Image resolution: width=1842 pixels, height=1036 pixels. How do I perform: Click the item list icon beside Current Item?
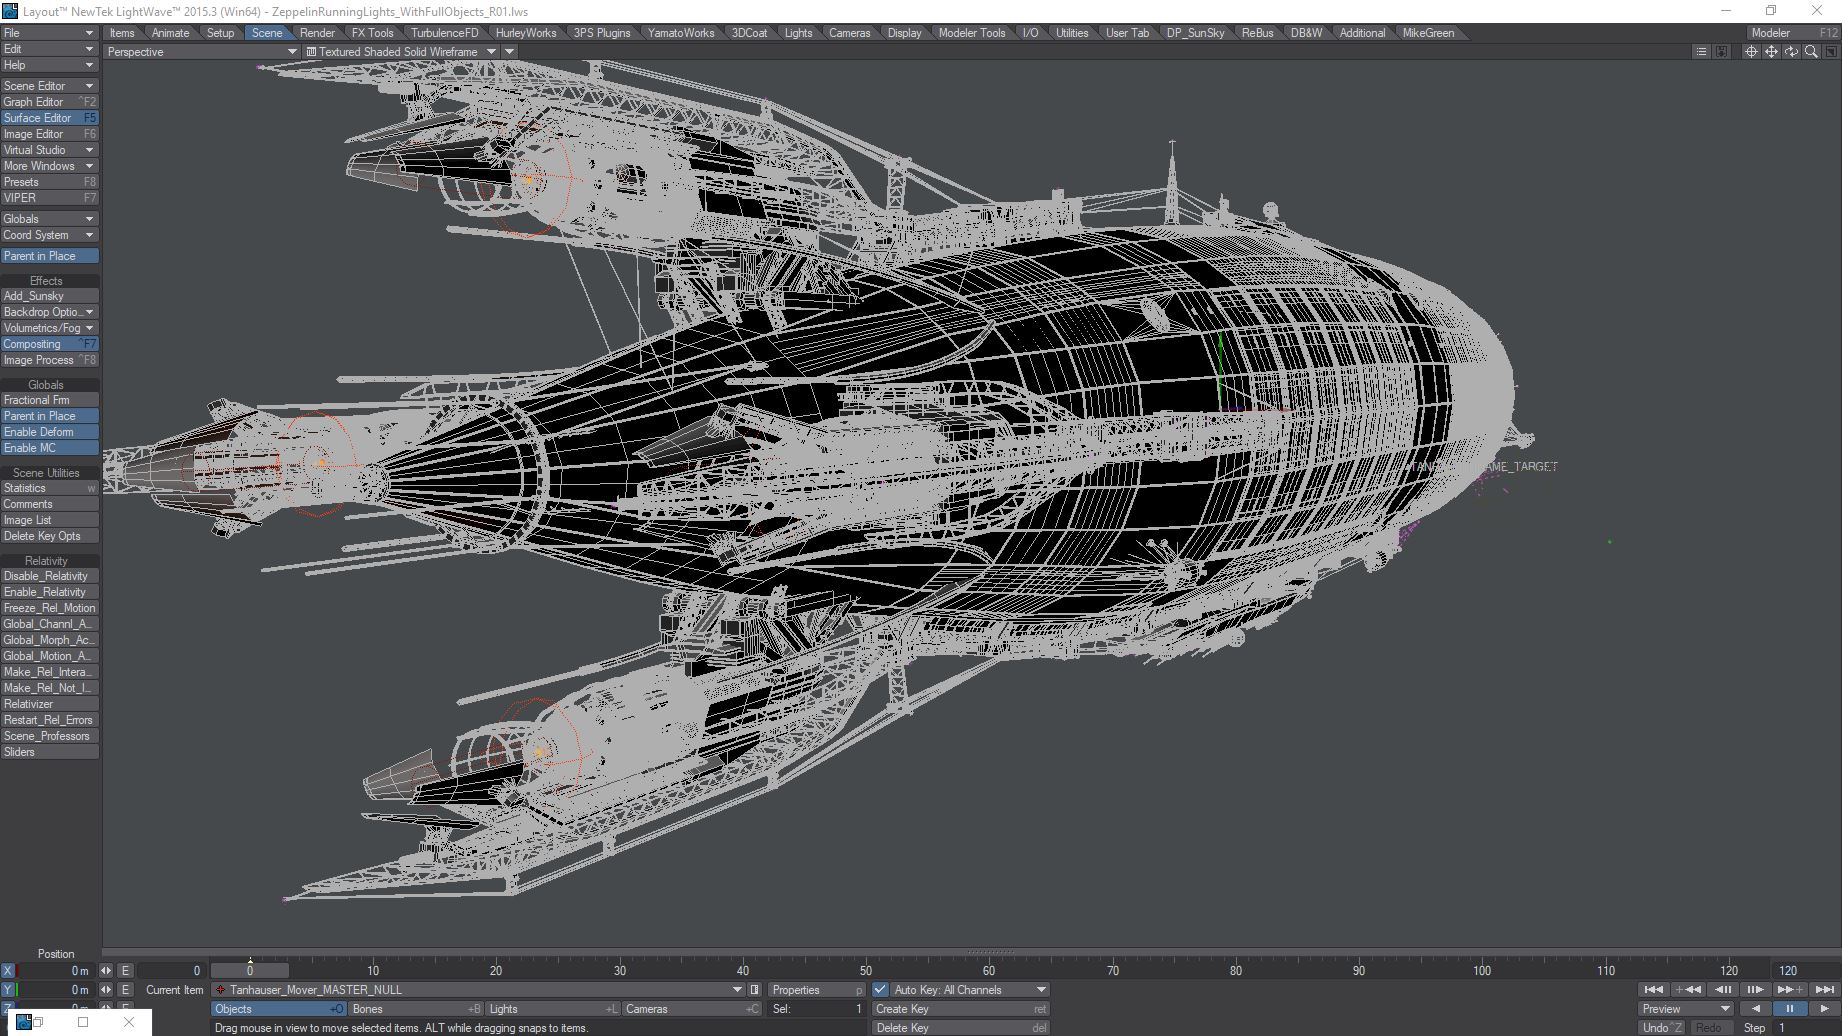(755, 990)
